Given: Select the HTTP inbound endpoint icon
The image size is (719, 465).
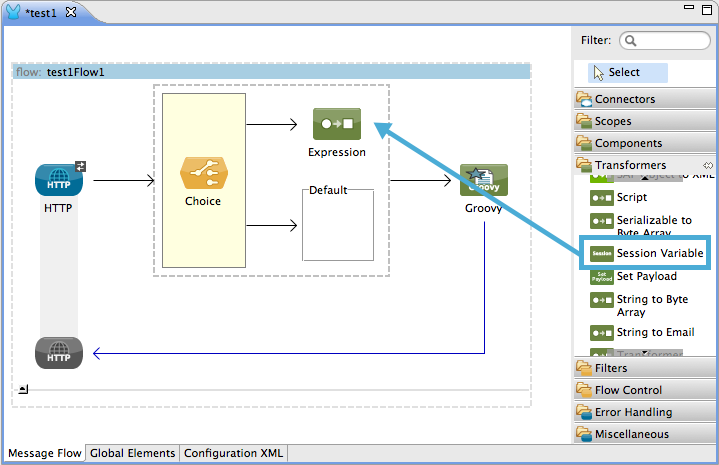Looking at the screenshot, I should tap(59, 180).
